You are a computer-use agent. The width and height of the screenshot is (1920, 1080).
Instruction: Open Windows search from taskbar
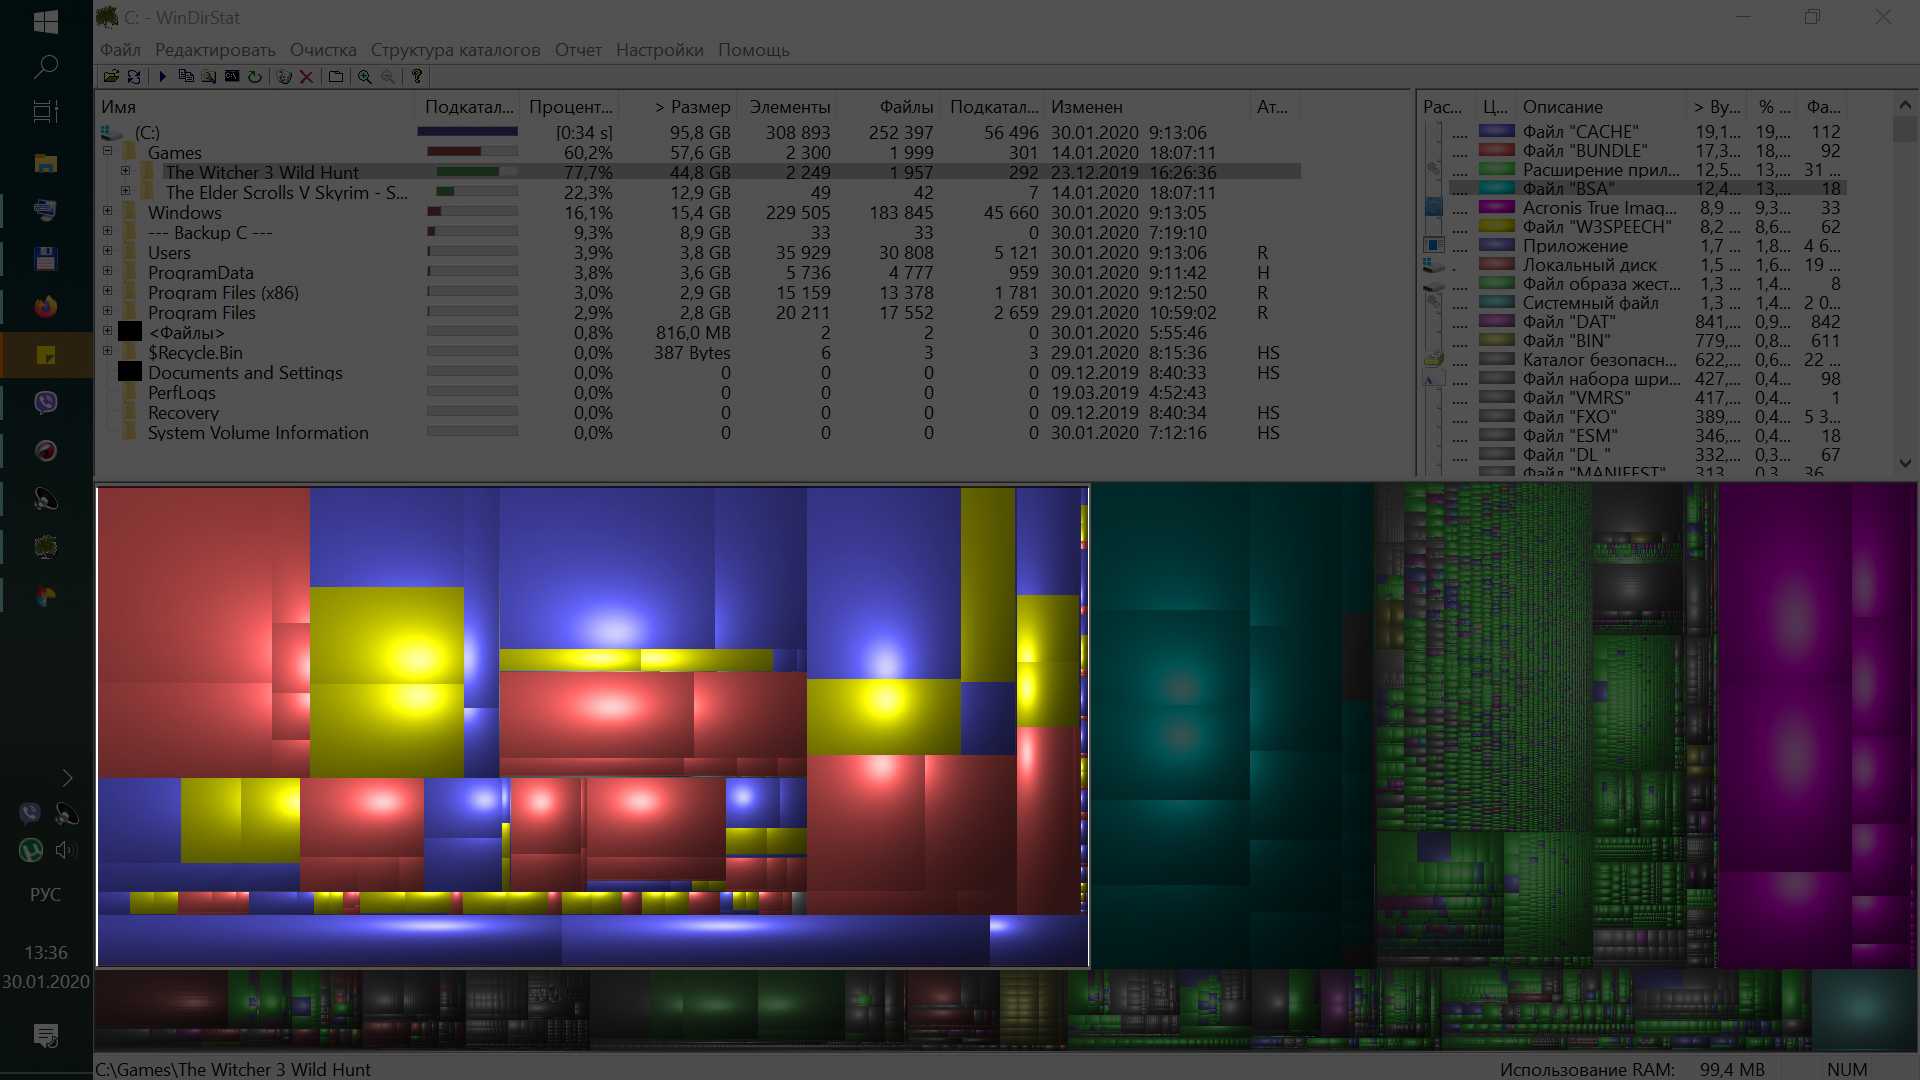46,67
